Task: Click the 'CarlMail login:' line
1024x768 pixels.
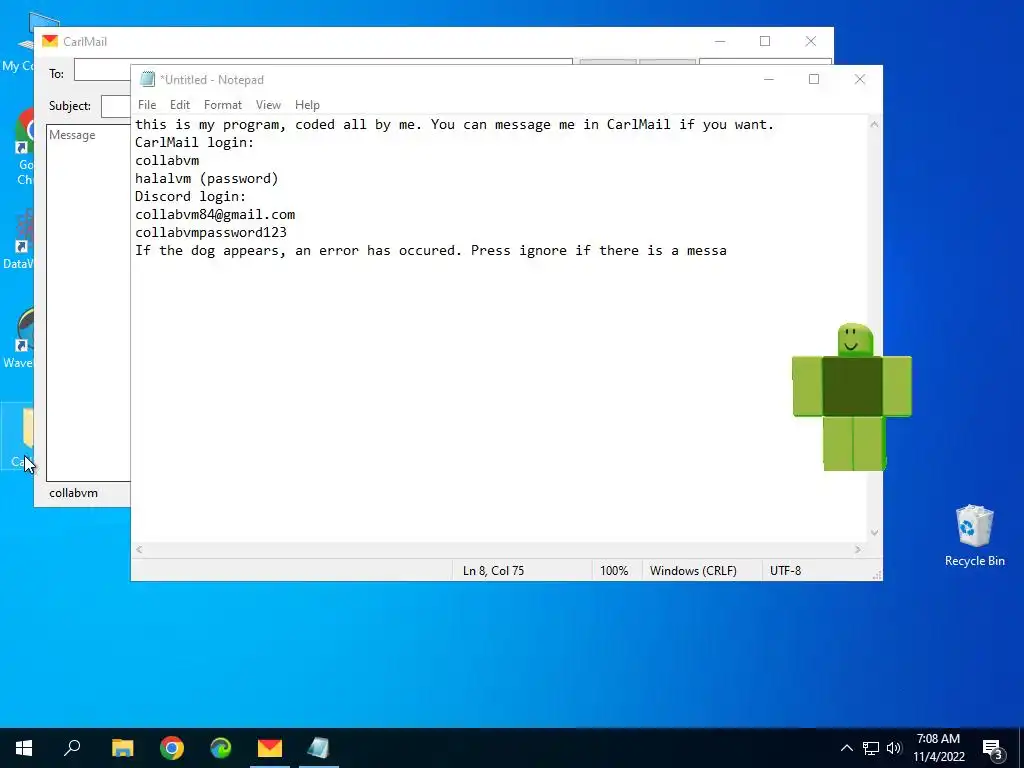Action: point(194,142)
